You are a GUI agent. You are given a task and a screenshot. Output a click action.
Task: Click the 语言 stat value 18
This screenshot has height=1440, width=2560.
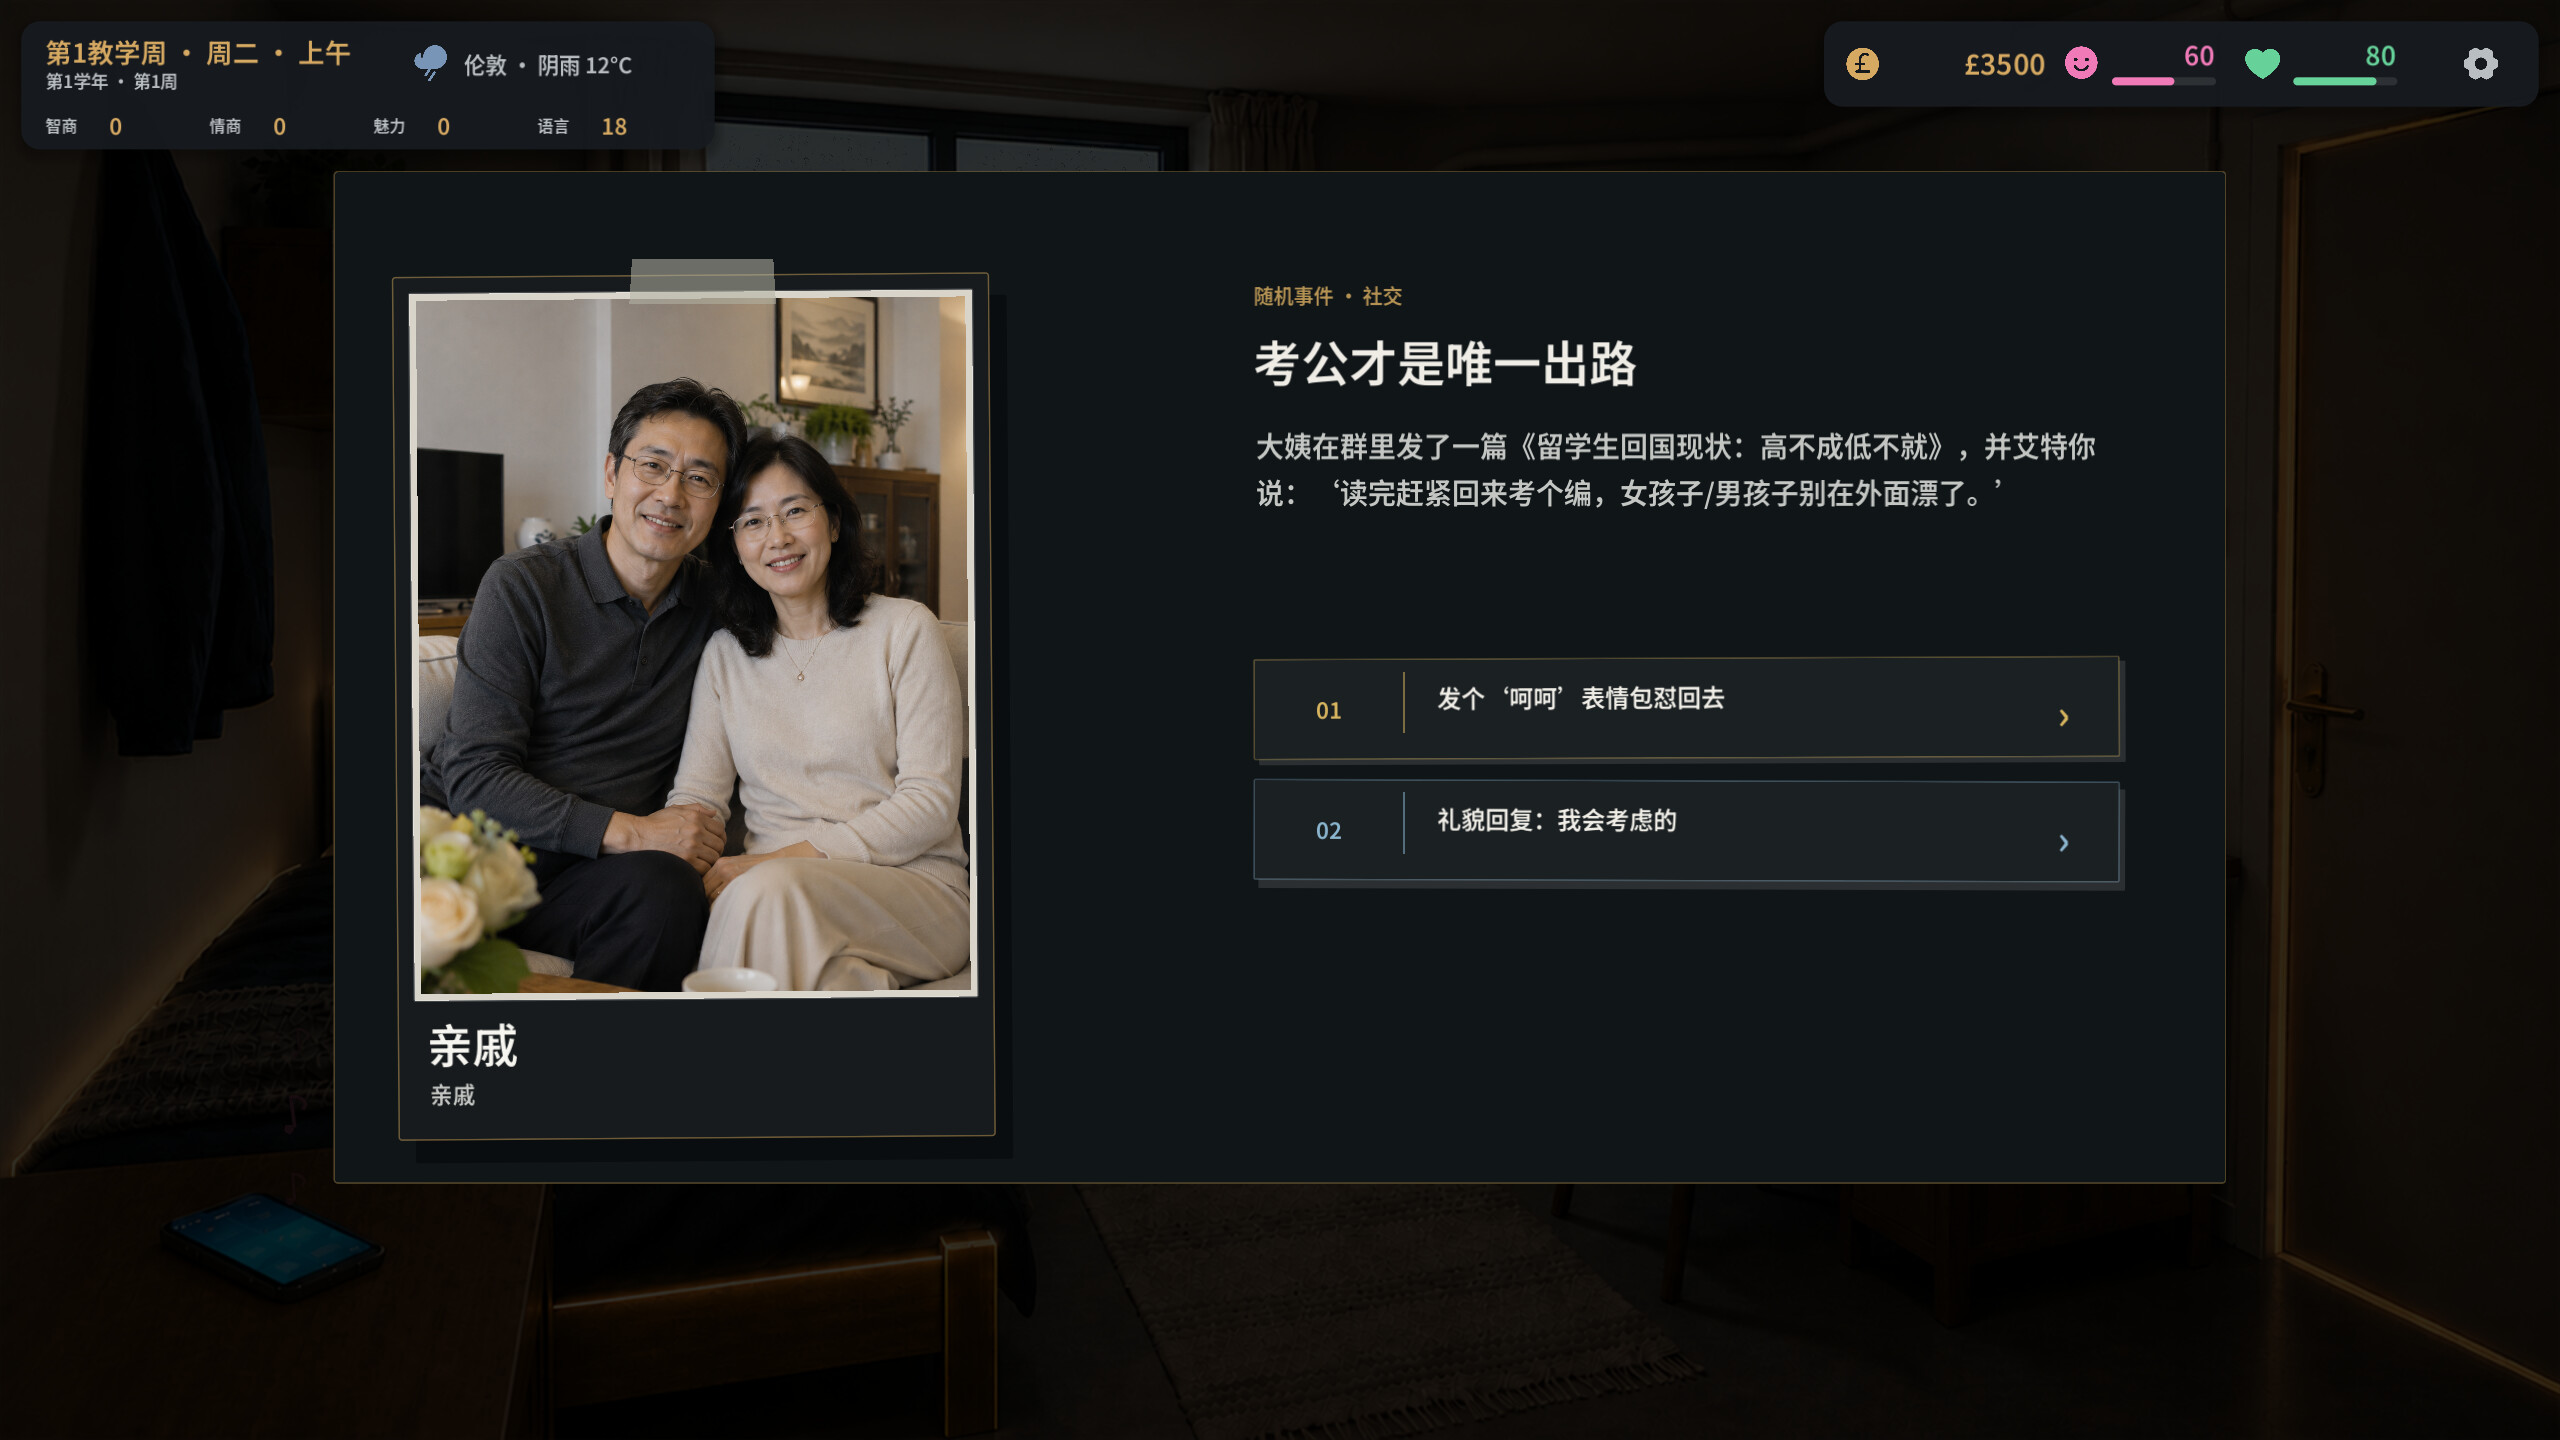(x=614, y=127)
